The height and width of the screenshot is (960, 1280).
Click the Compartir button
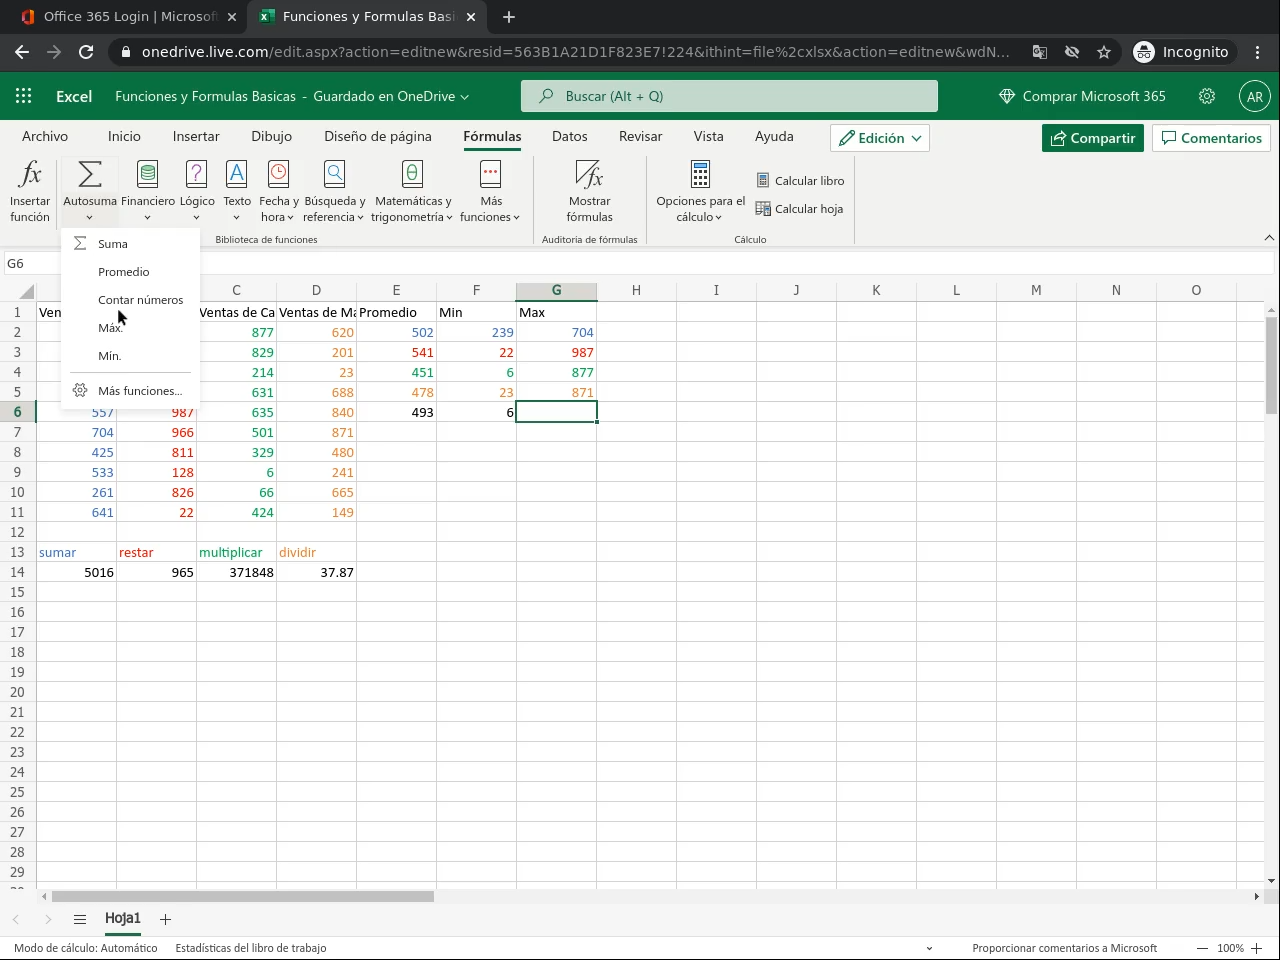pyautogui.click(x=1092, y=138)
